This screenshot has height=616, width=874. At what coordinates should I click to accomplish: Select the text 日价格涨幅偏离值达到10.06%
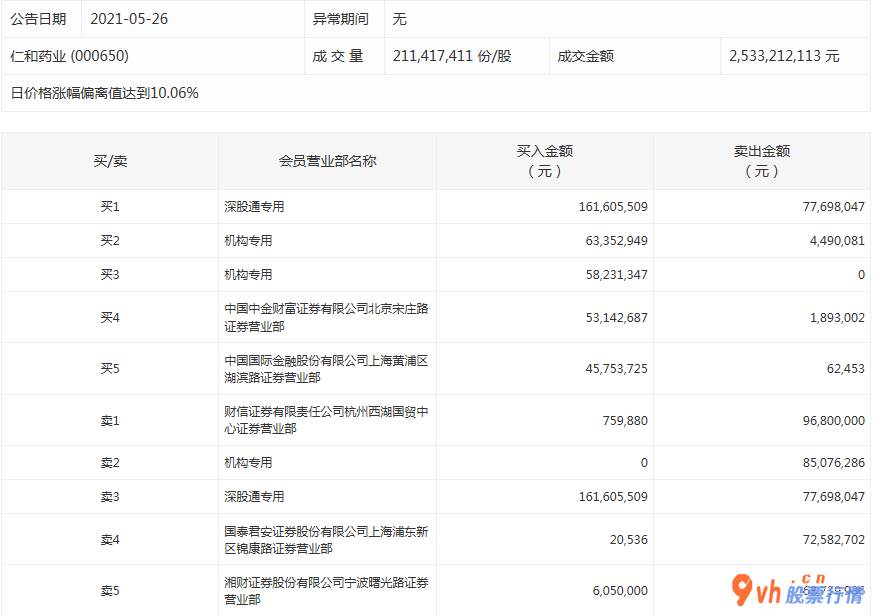coord(104,93)
